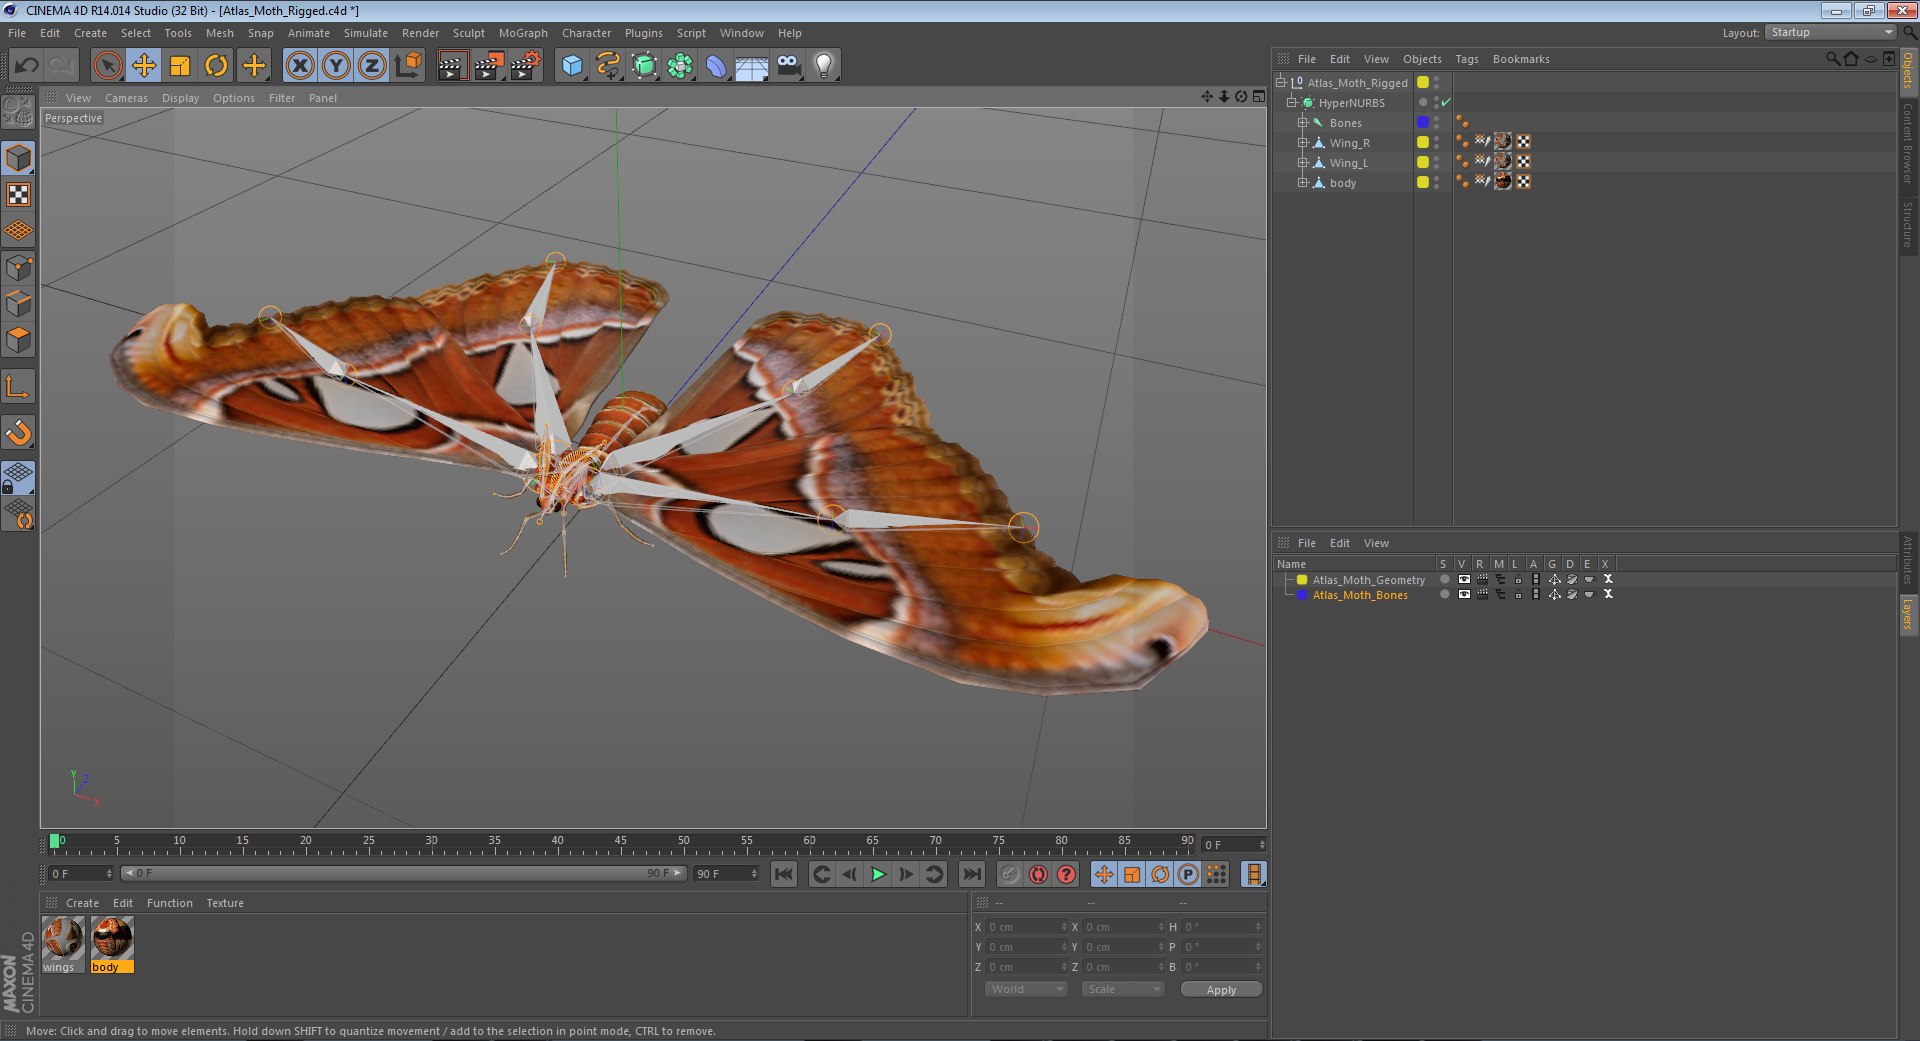Go to start of animation

tap(784, 874)
